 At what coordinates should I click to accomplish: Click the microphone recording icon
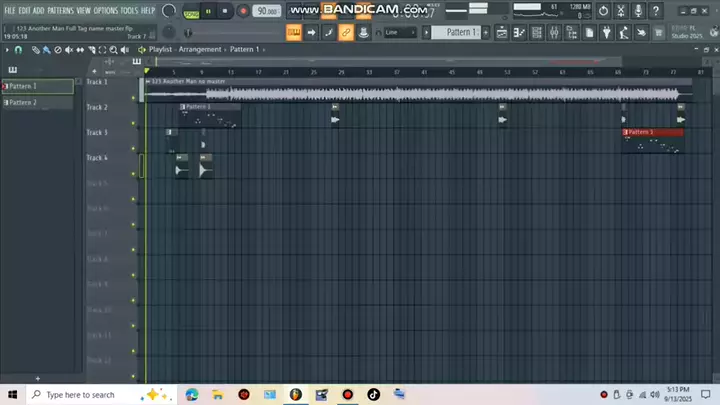[x=639, y=11]
